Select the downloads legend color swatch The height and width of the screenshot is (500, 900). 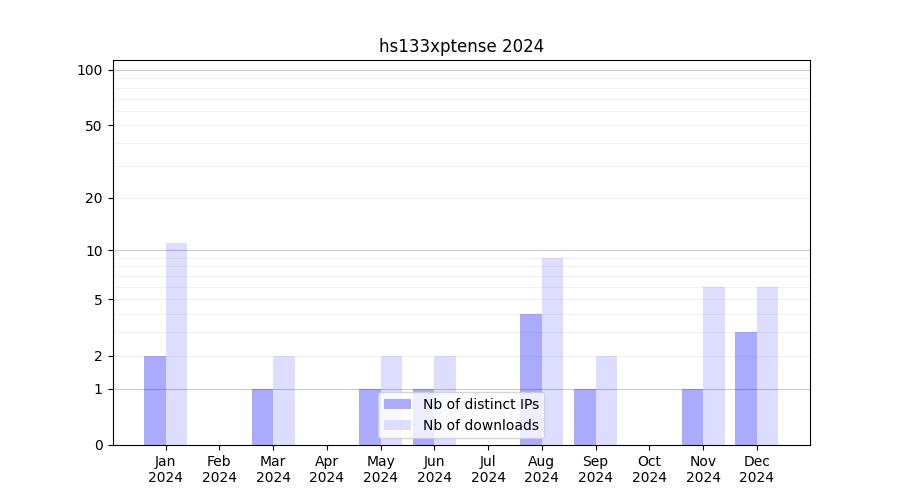pyautogui.click(x=397, y=425)
